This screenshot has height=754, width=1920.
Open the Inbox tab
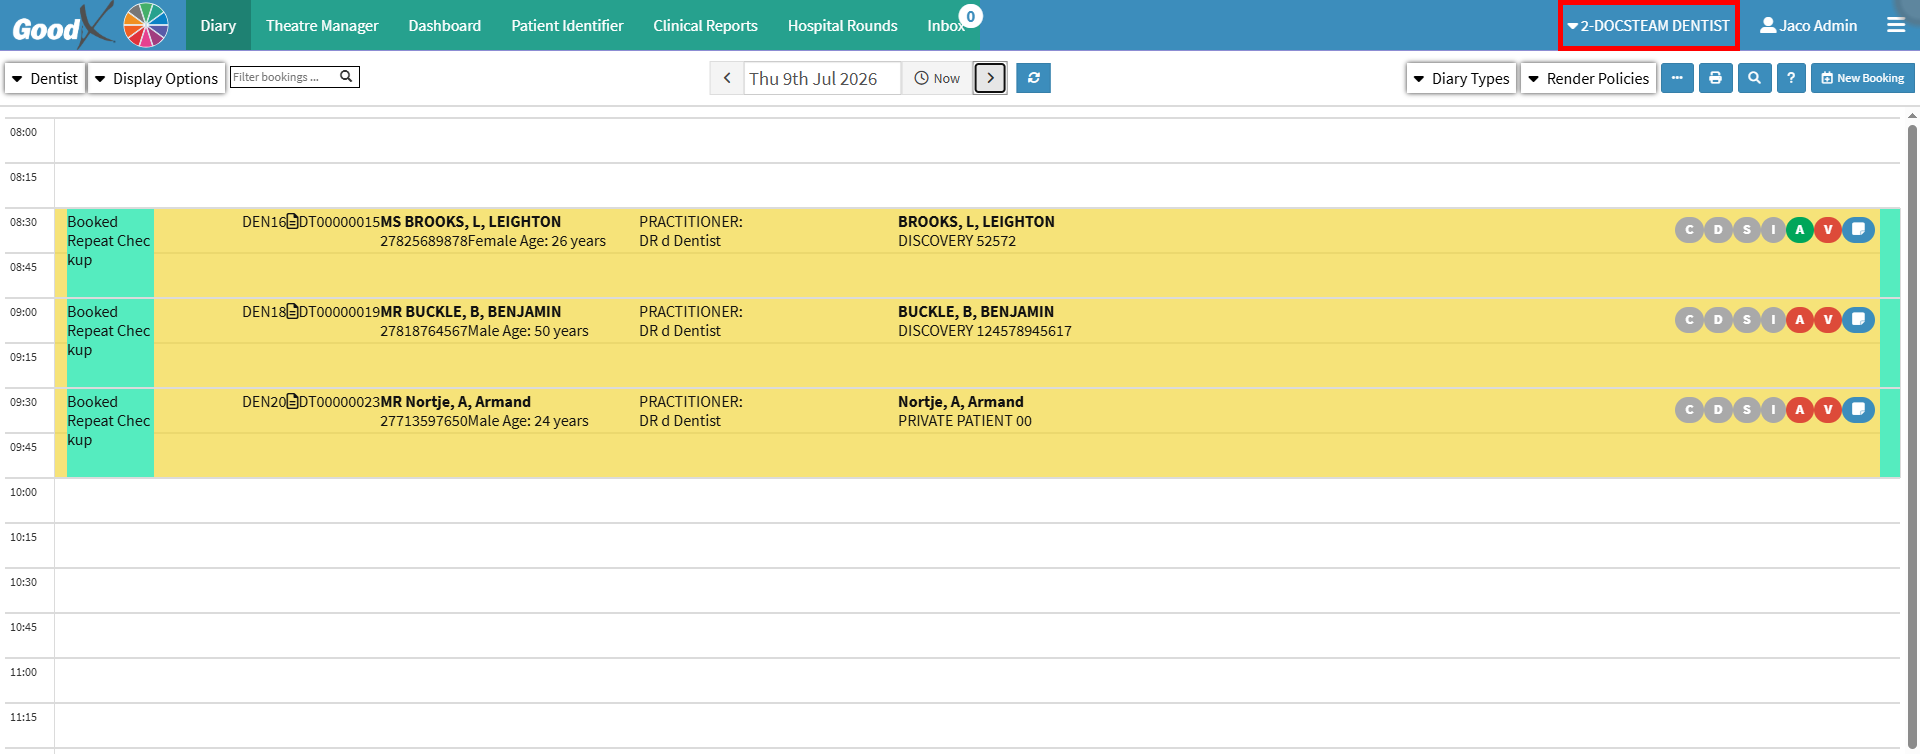(x=945, y=26)
